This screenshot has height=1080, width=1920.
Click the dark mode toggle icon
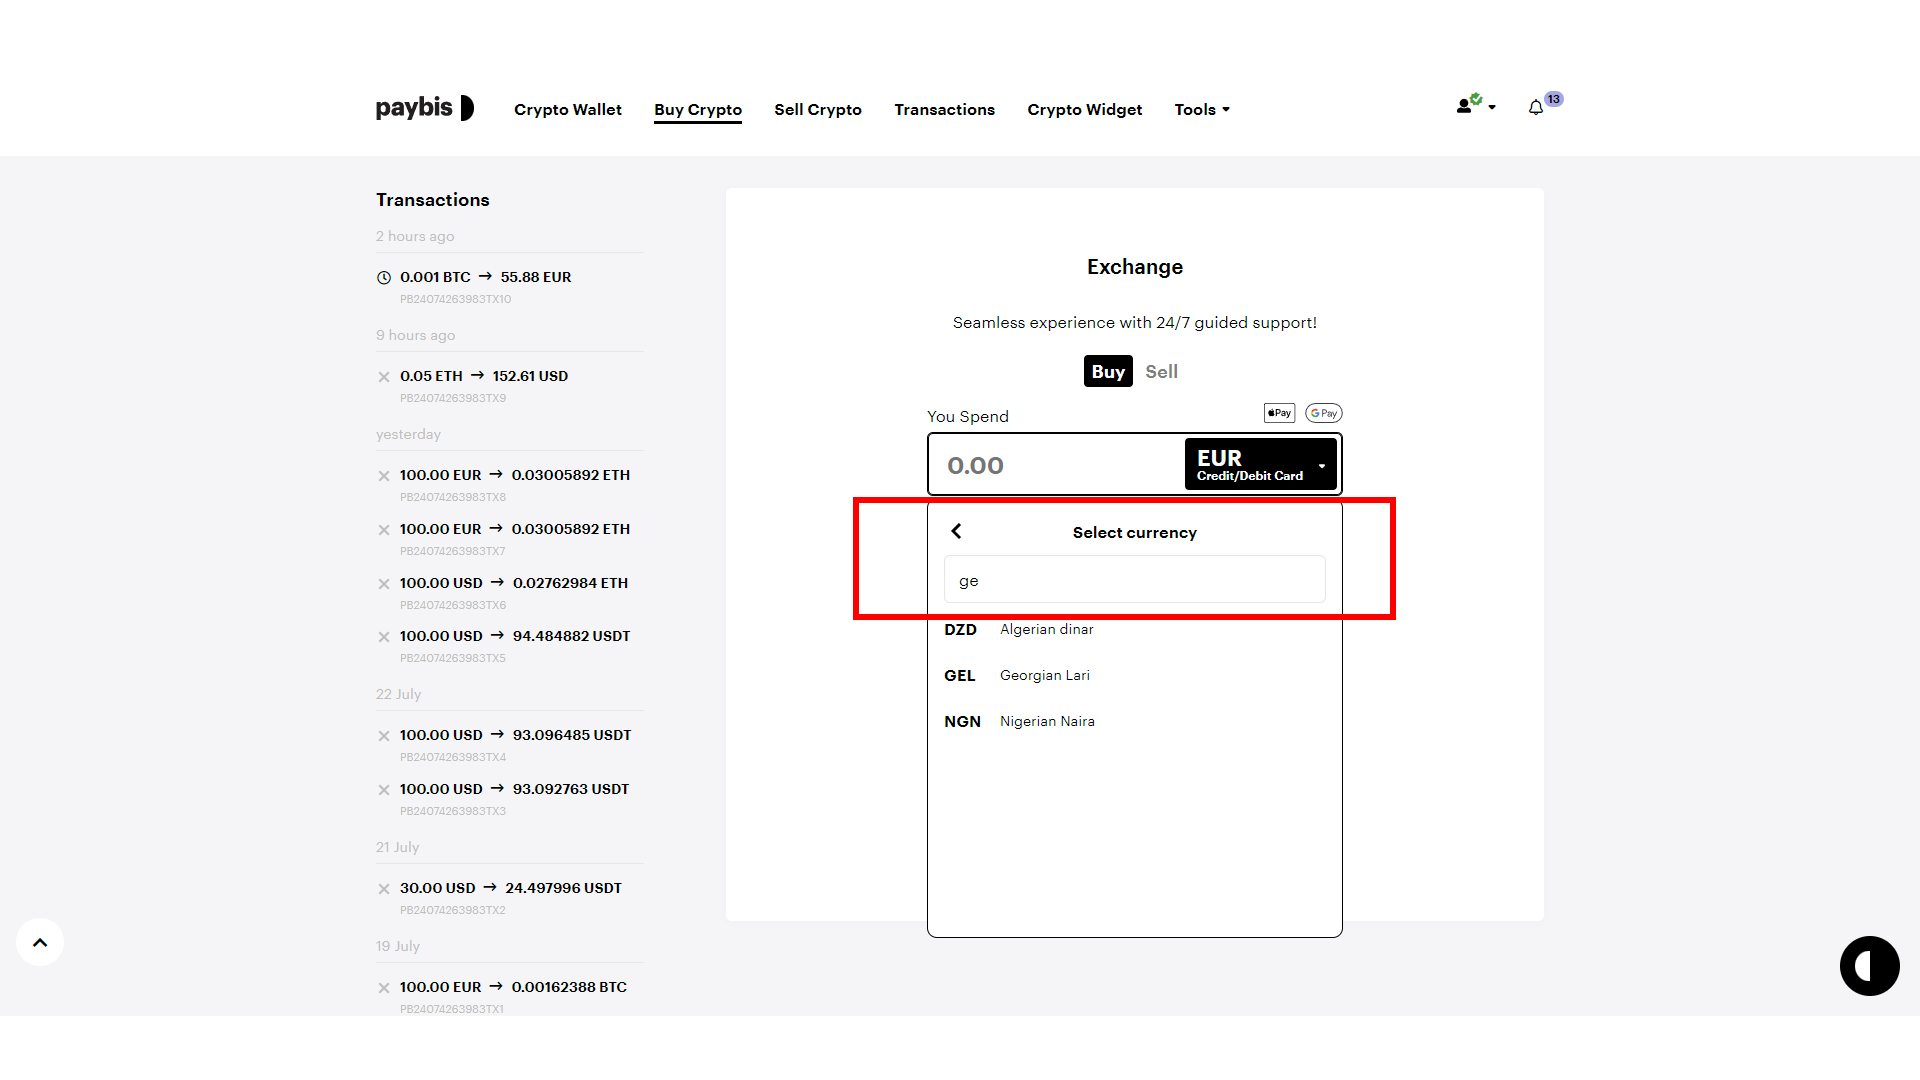click(1869, 967)
